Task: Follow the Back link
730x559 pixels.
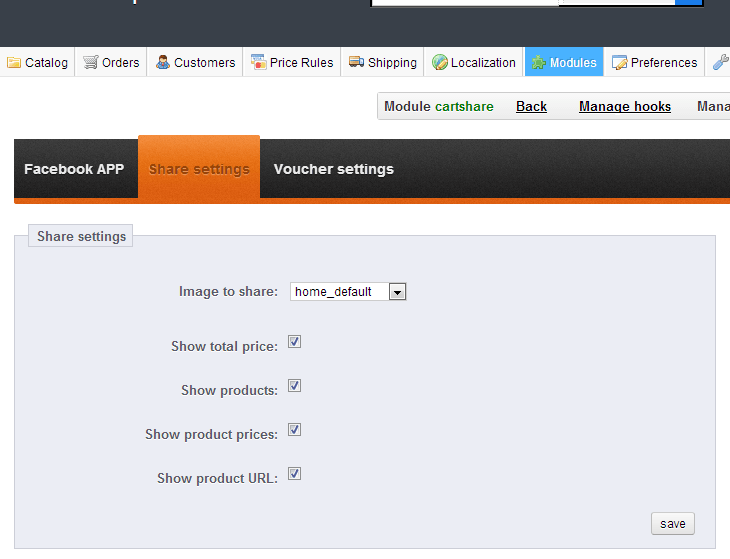Action: pos(531,106)
